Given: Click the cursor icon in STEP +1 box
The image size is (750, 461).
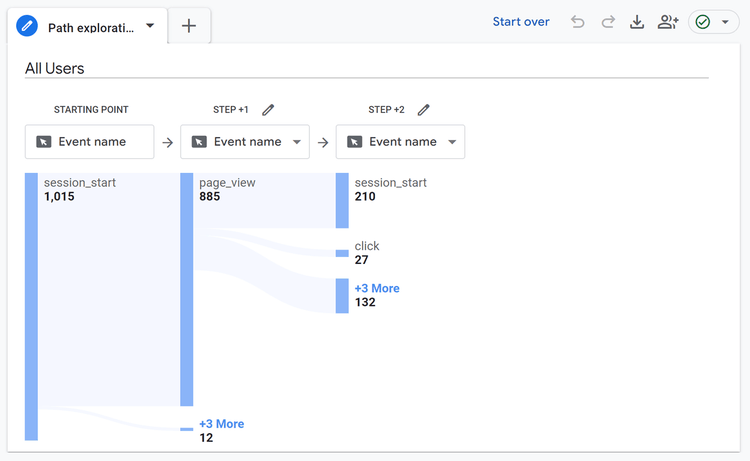Looking at the screenshot, I should 199,142.
